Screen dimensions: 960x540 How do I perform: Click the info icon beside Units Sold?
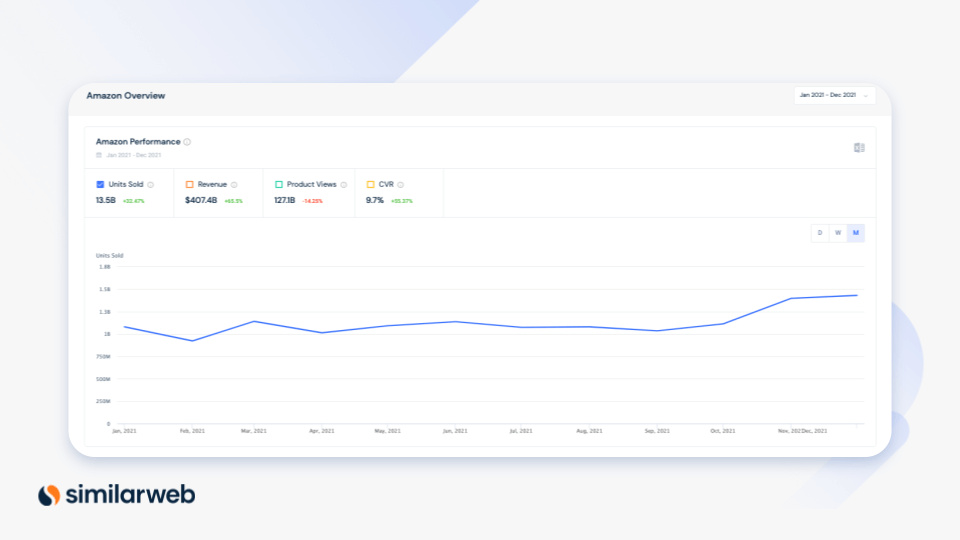[x=151, y=185]
